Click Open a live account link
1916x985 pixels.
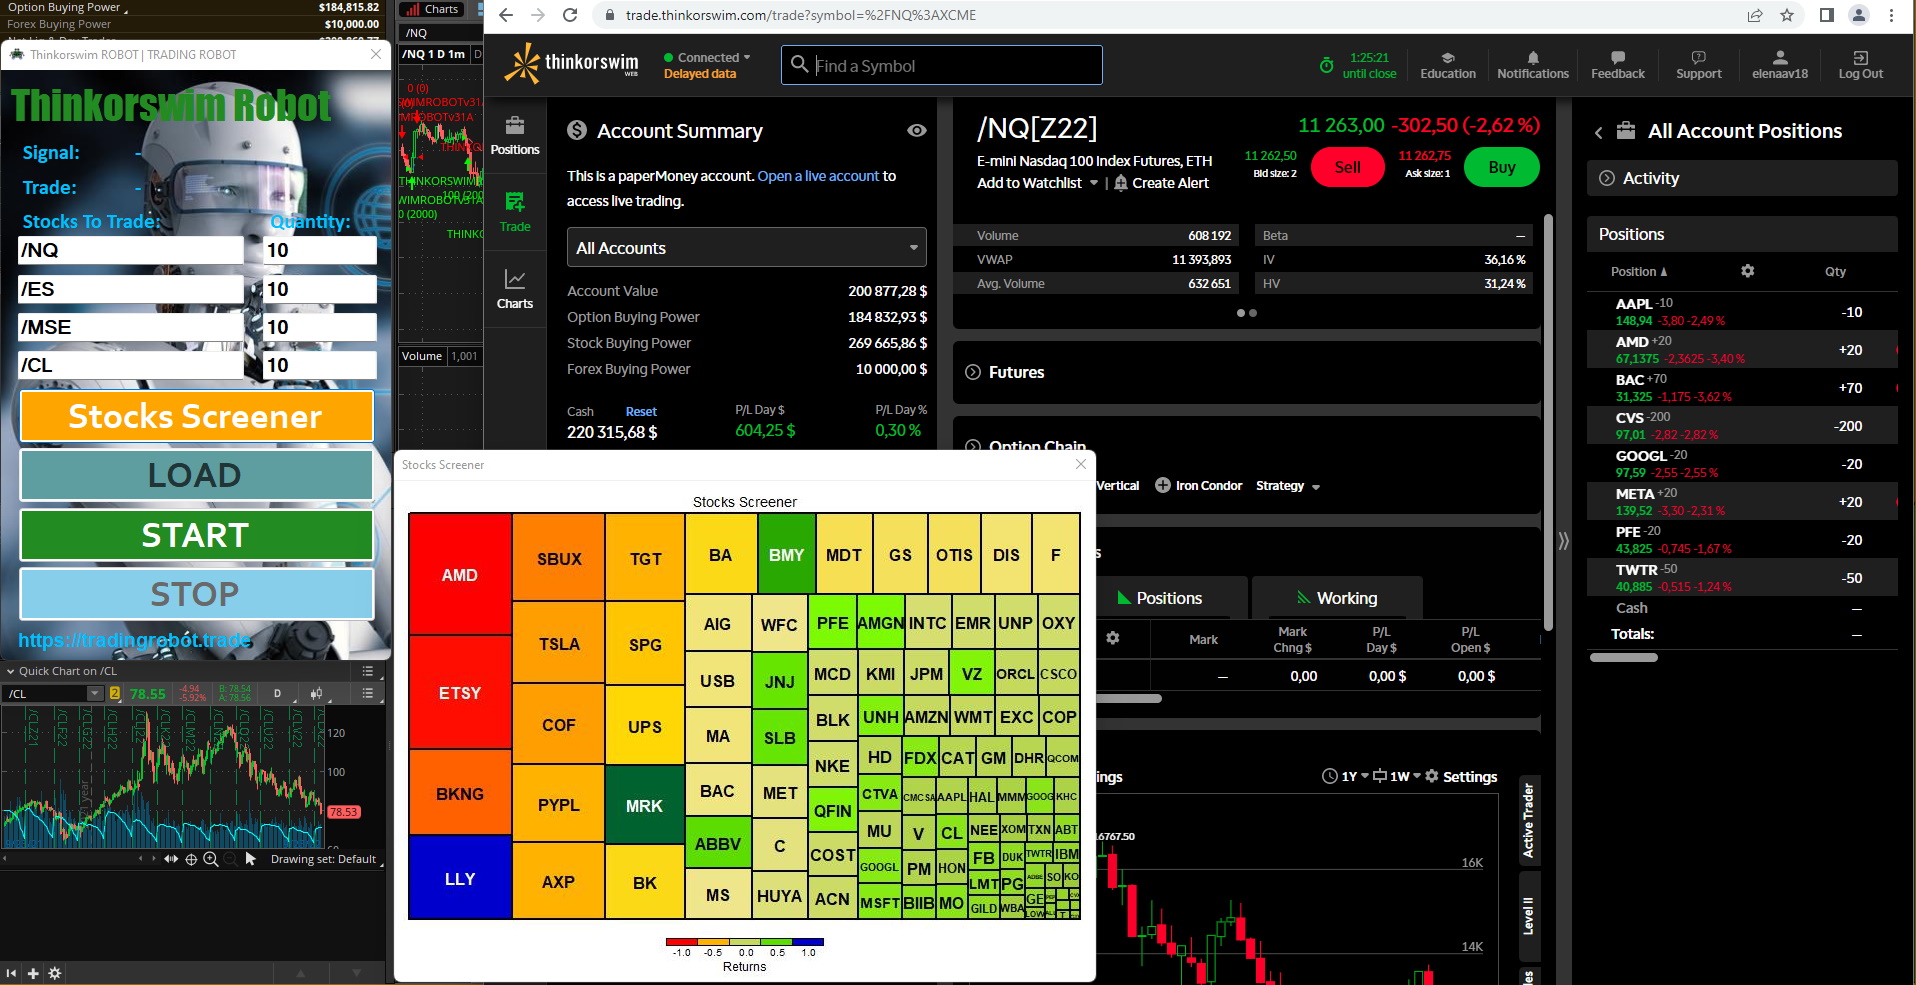point(818,176)
